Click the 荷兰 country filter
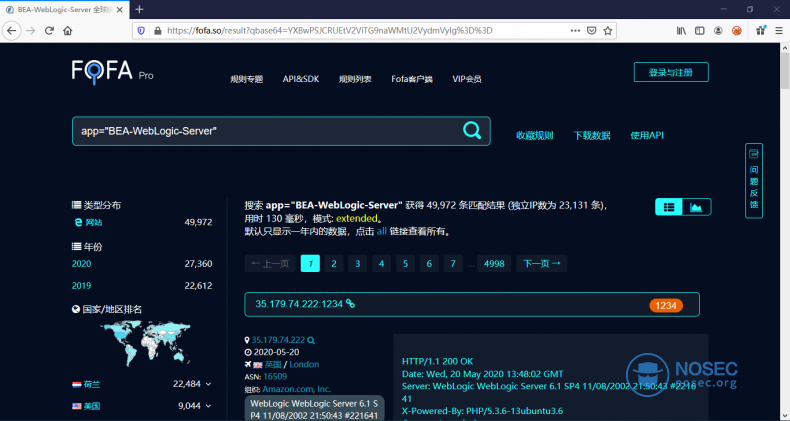Viewport: 790px width, 421px height. 92,384
